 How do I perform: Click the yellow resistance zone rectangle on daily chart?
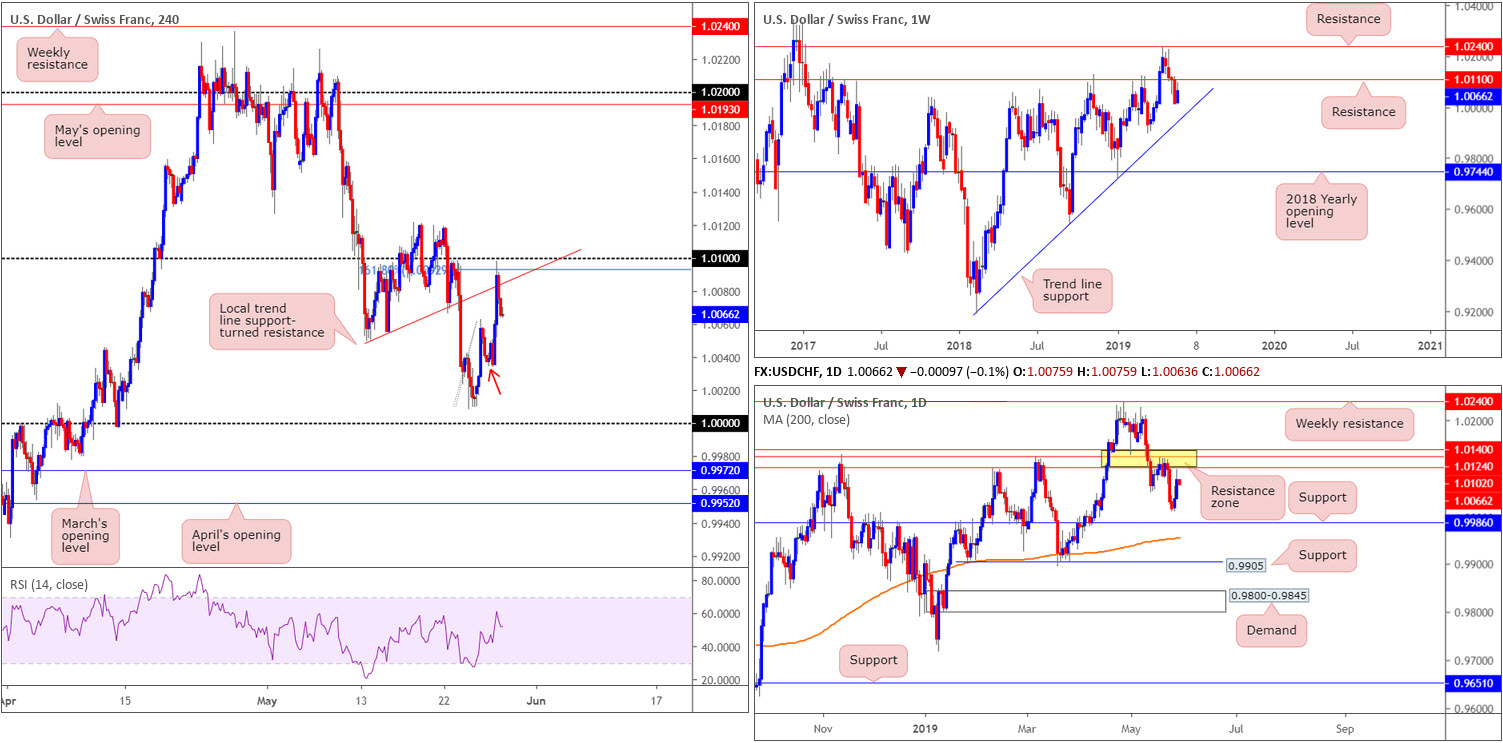pos(1148,458)
